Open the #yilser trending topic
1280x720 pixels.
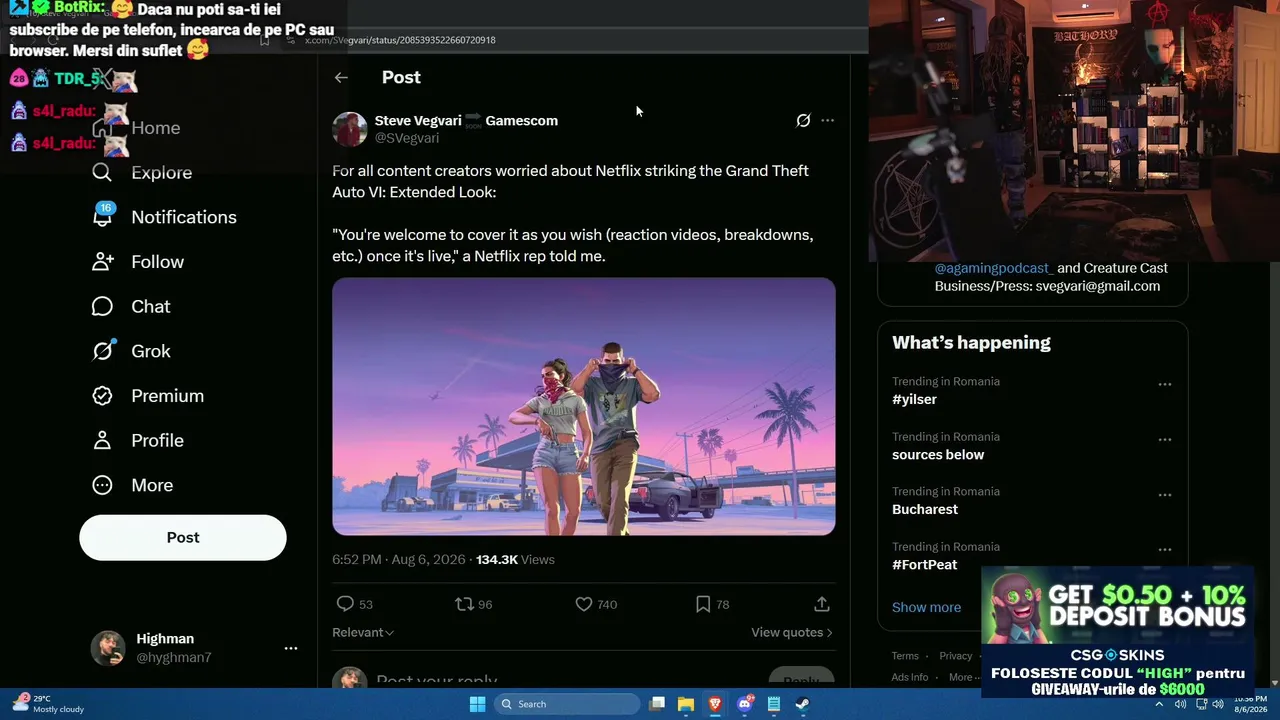coord(914,399)
